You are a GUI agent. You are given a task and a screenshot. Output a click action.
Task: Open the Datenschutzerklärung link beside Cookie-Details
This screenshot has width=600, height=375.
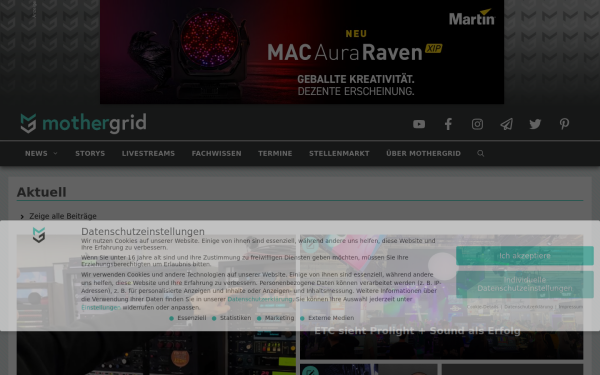(528, 307)
